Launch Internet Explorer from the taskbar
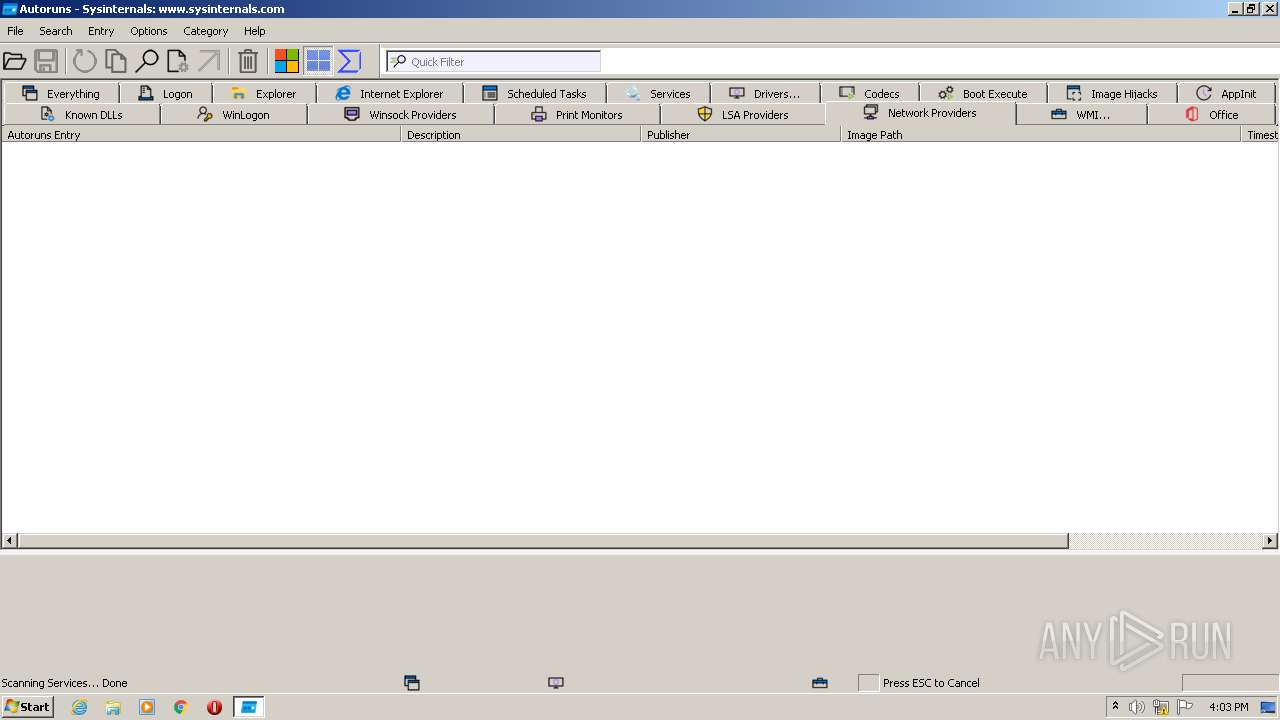This screenshot has width=1280, height=720. [x=80, y=707]
